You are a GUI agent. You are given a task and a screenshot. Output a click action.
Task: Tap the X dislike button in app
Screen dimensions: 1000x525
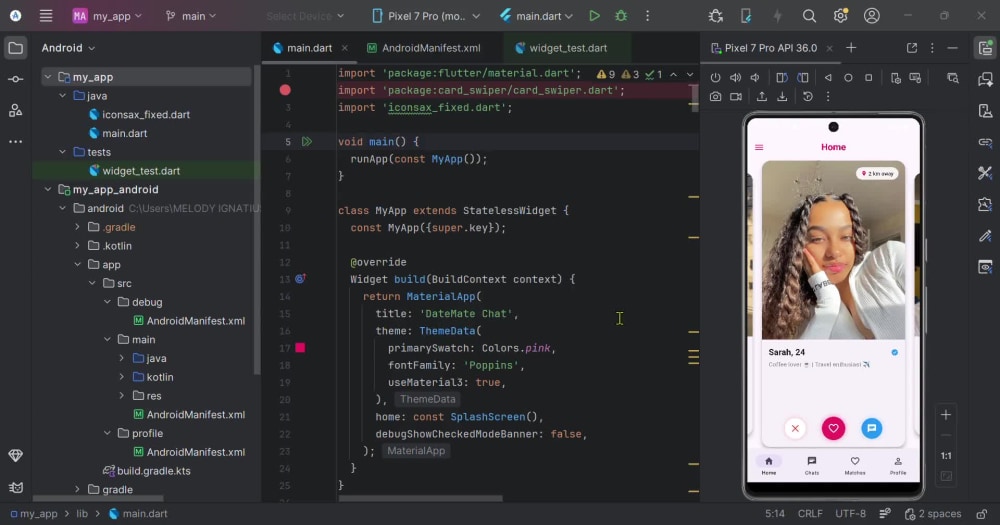795,428
